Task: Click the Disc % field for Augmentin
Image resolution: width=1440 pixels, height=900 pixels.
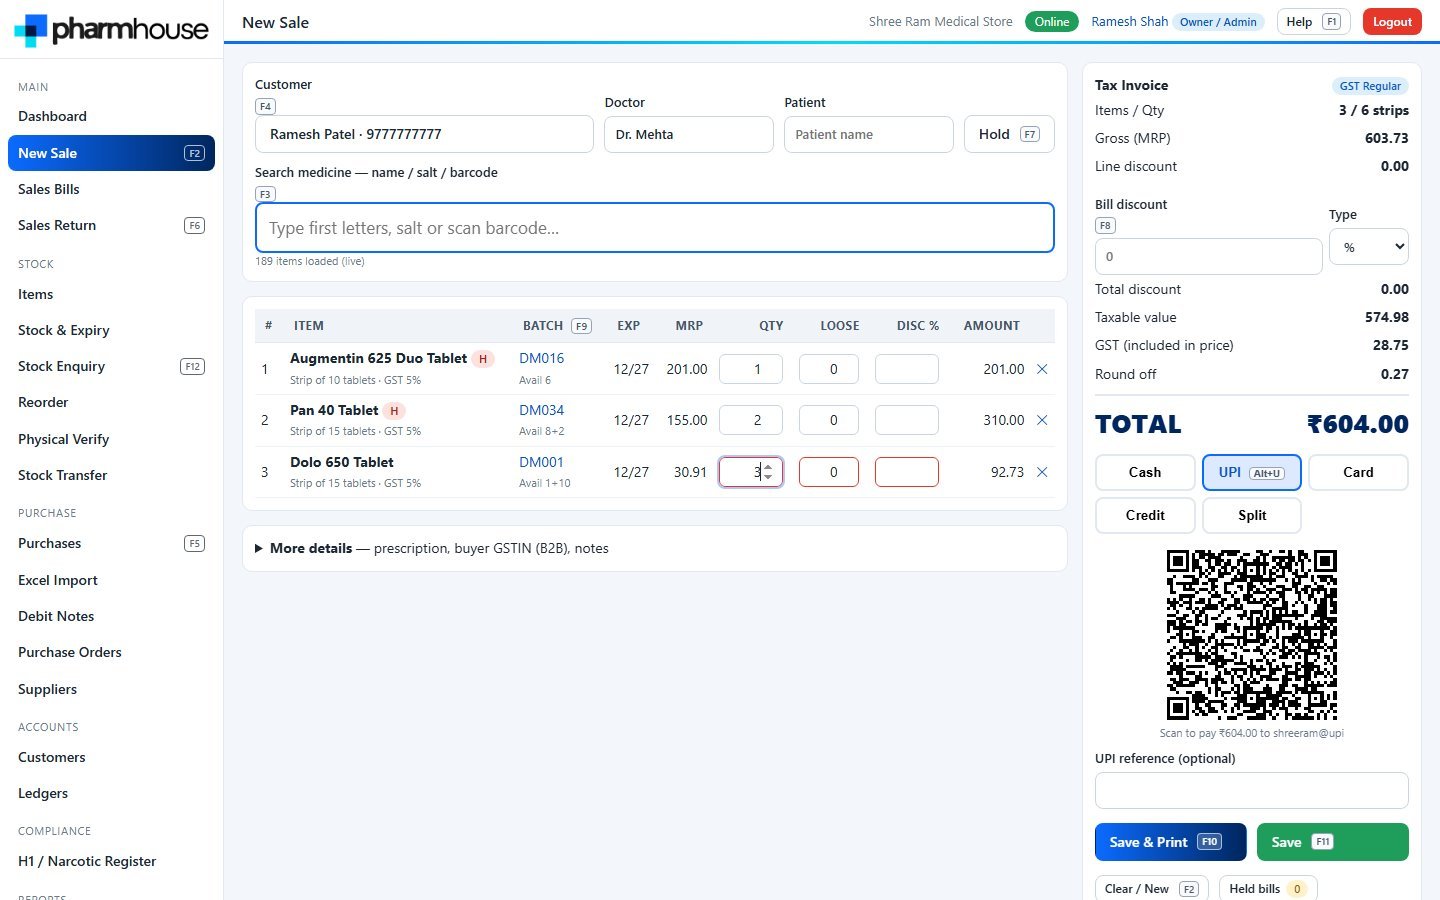Action: 907,369
